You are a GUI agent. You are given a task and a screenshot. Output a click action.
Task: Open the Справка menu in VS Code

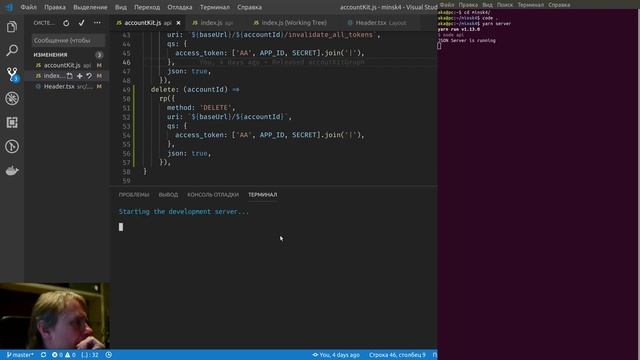[x=249, y=7]
